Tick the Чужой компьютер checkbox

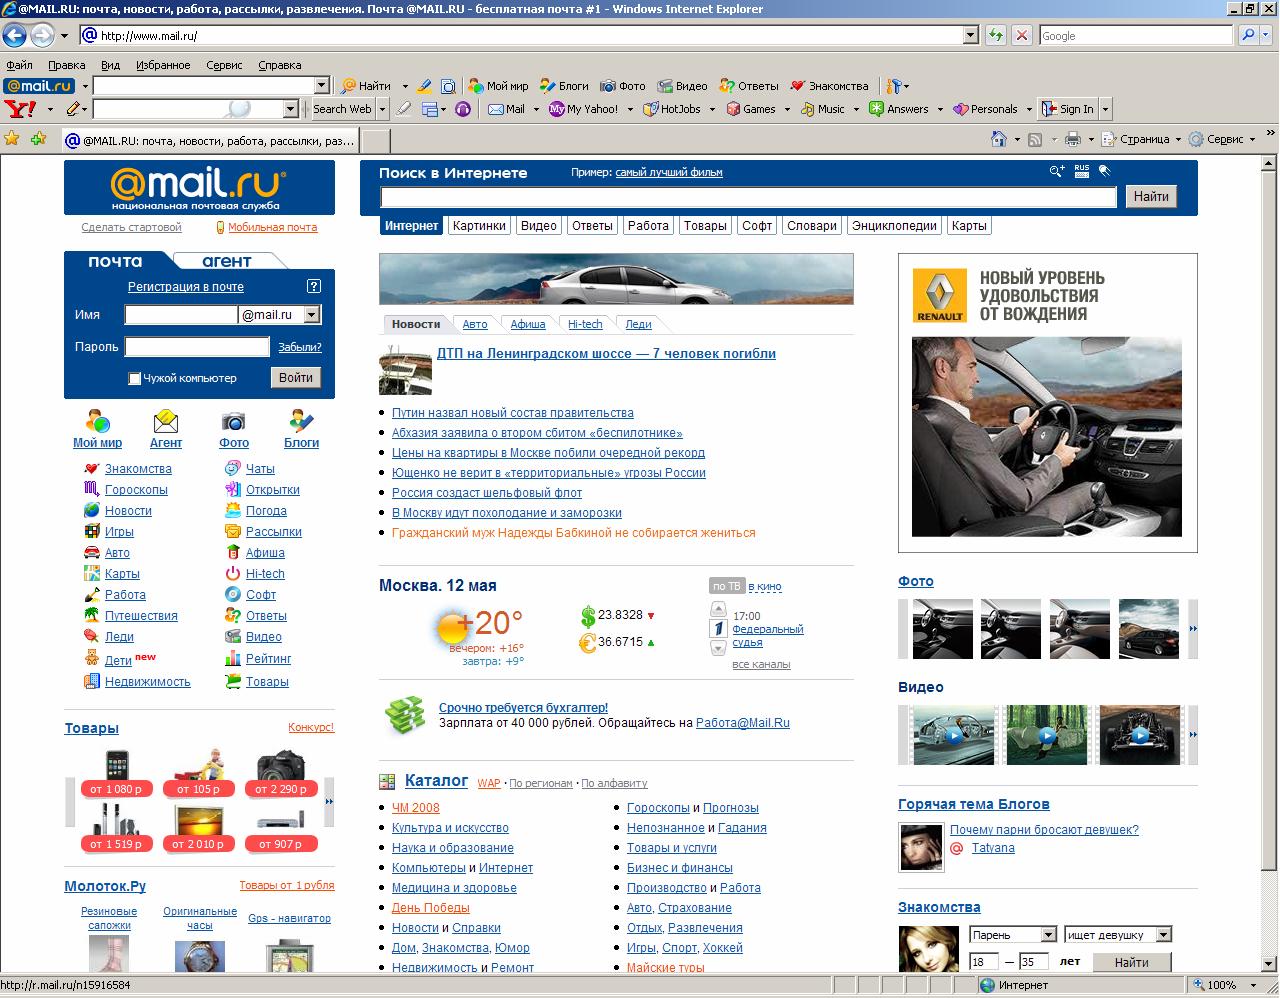134,379
